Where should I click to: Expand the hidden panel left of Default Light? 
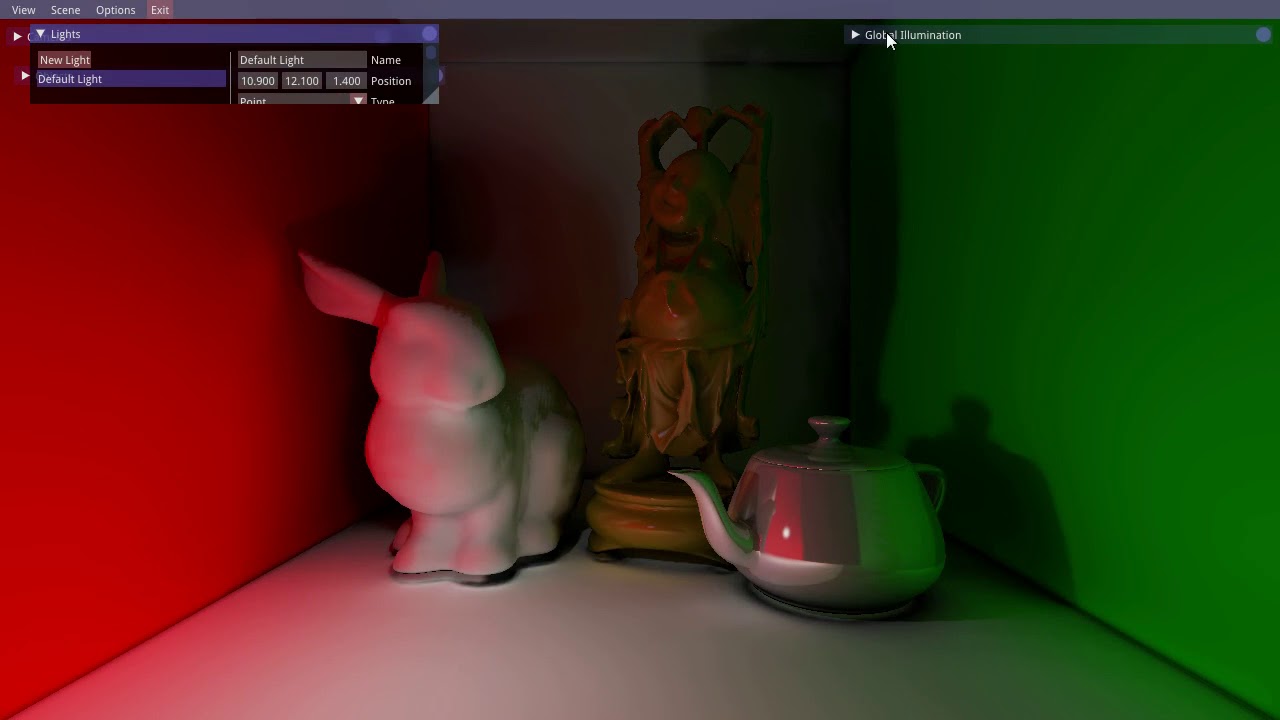click(x=25, y=76)
